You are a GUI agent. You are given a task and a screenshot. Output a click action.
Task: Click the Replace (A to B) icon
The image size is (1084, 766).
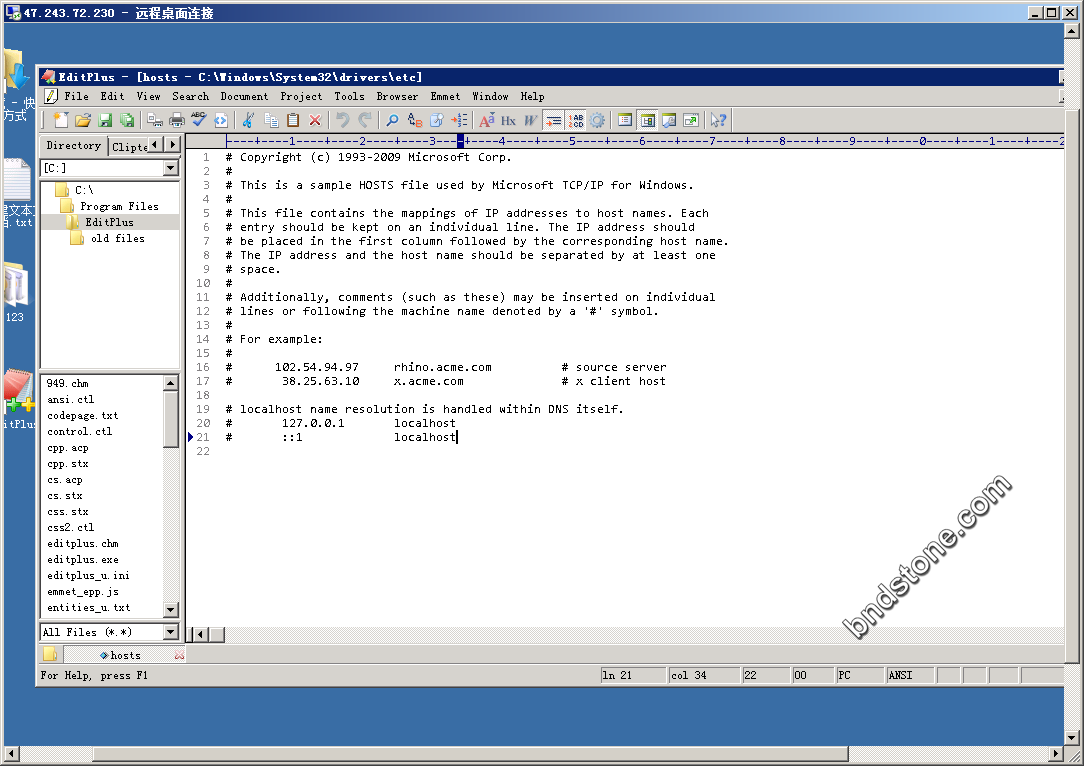(414, 120)
